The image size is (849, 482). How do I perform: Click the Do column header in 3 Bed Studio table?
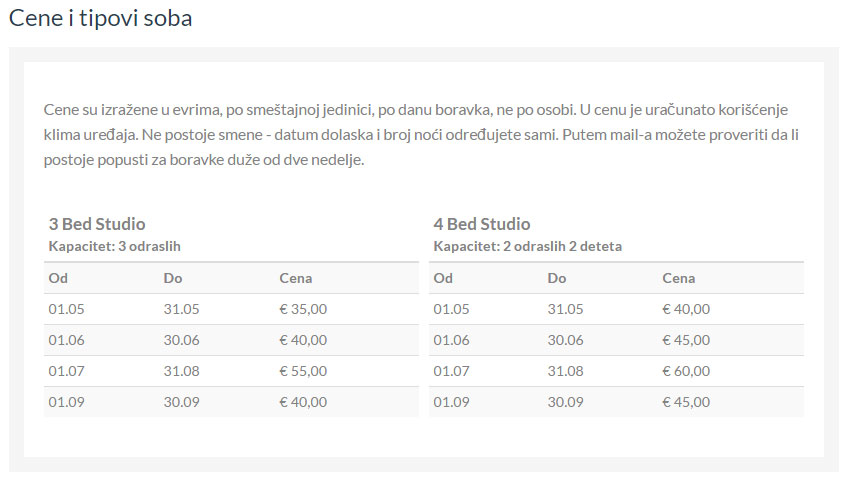[x=173, y=278]
